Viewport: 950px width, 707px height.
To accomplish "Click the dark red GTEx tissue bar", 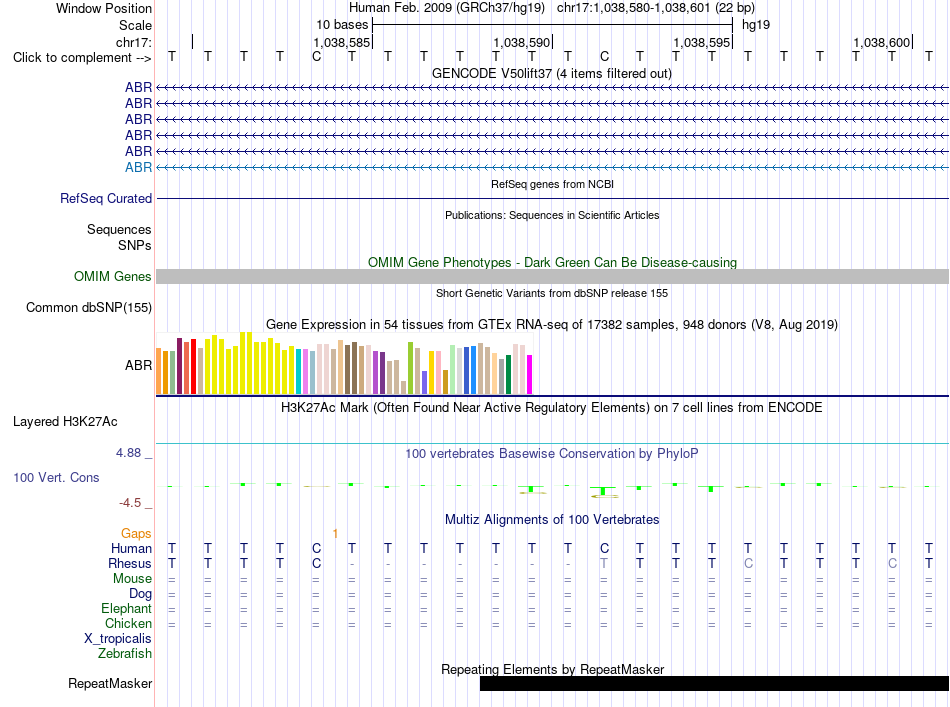I will [x=179, y=366].
